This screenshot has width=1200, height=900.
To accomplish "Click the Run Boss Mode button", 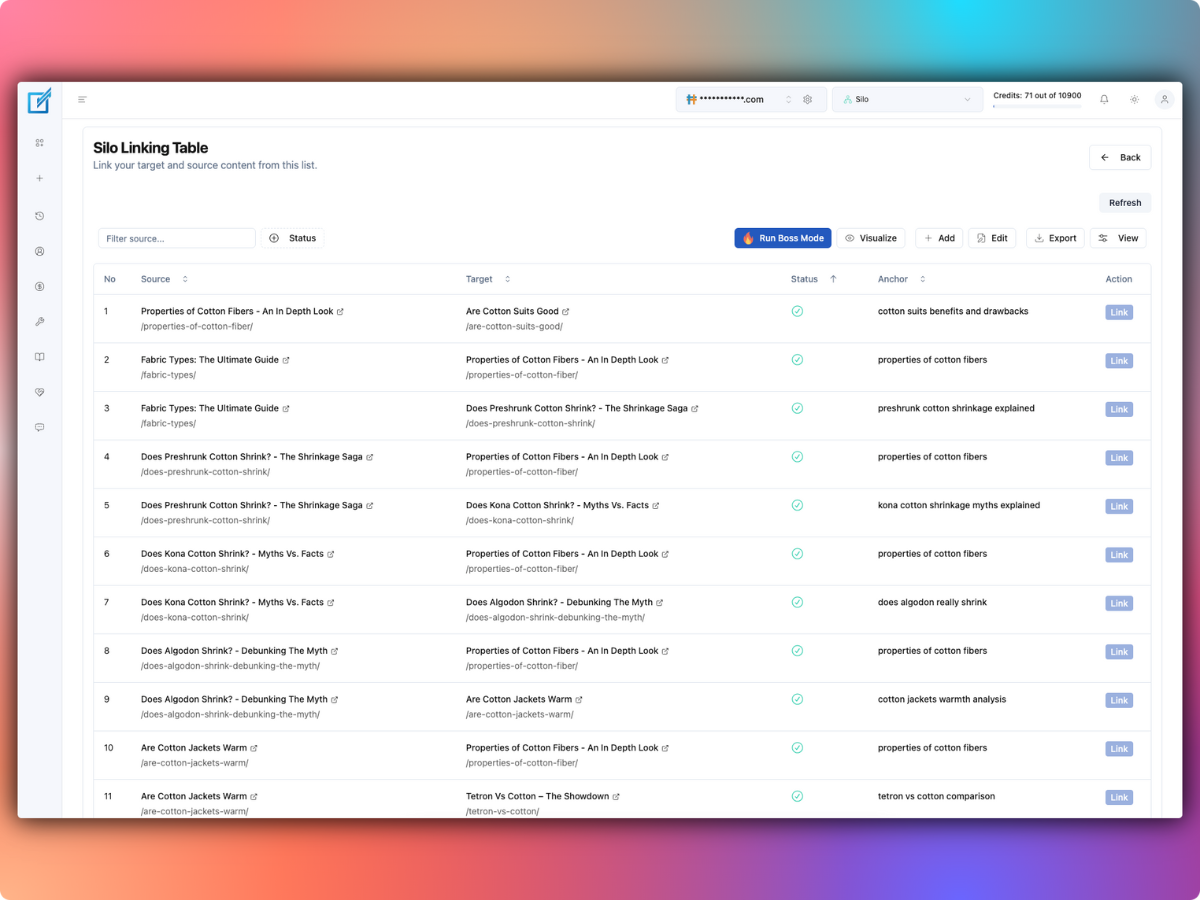I will 783,238.
